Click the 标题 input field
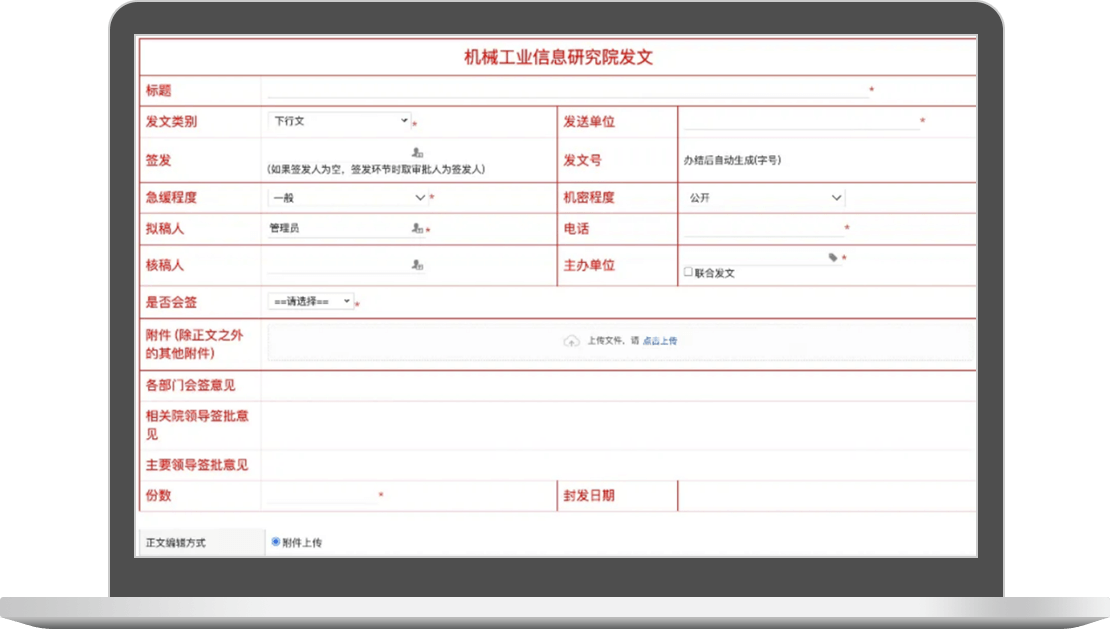The width and height of the screenshot is (1110, 629). click(566, 90)
